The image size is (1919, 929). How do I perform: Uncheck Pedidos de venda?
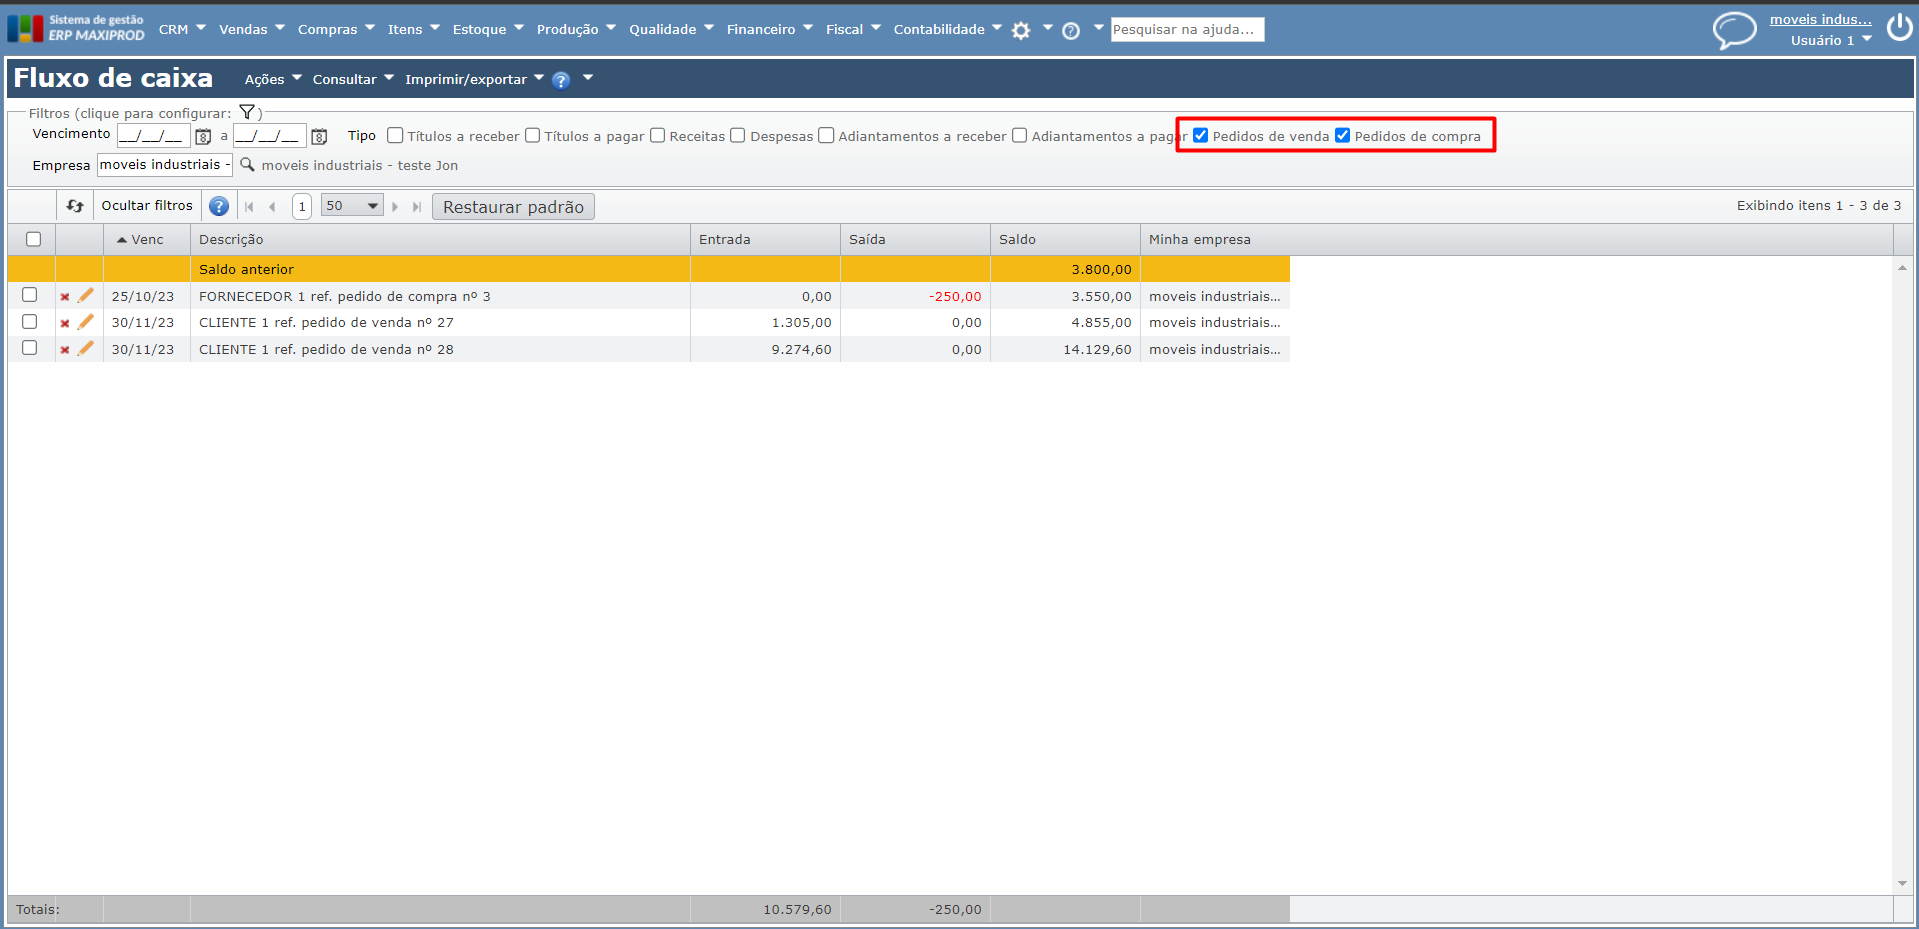coord(1201,136)
